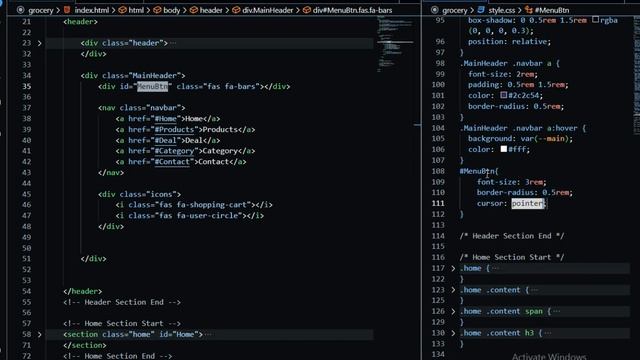The width and height of the screenshot is (640, 360).
Task: Click position: relative declaration
Action: click(x=509, y=42)
